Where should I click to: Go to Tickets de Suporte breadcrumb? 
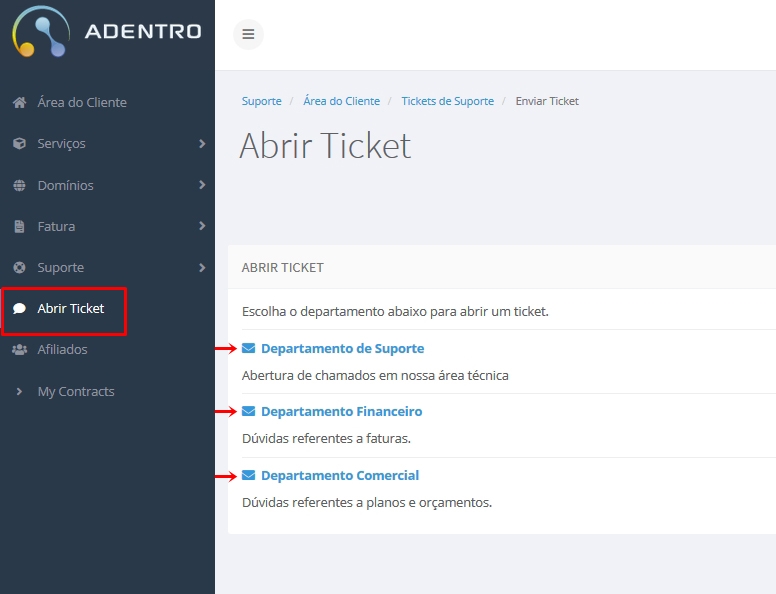pyautogui.click(x=447, y=101)
